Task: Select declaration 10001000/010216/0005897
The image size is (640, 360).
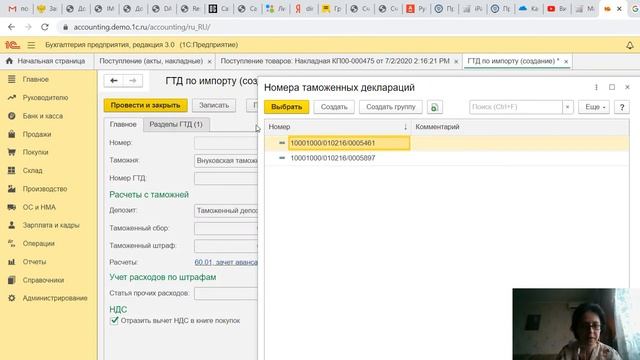Action: coord(333,158)
